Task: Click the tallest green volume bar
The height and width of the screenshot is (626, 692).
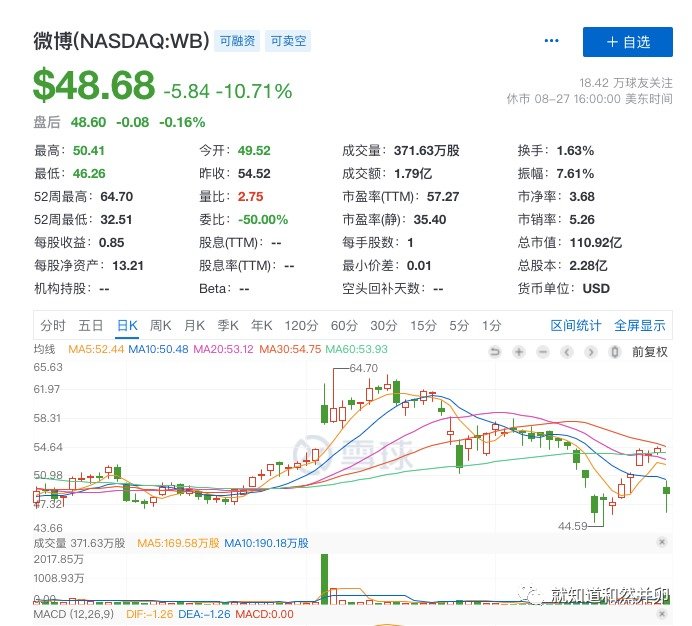Action: [x=324, y=579]
